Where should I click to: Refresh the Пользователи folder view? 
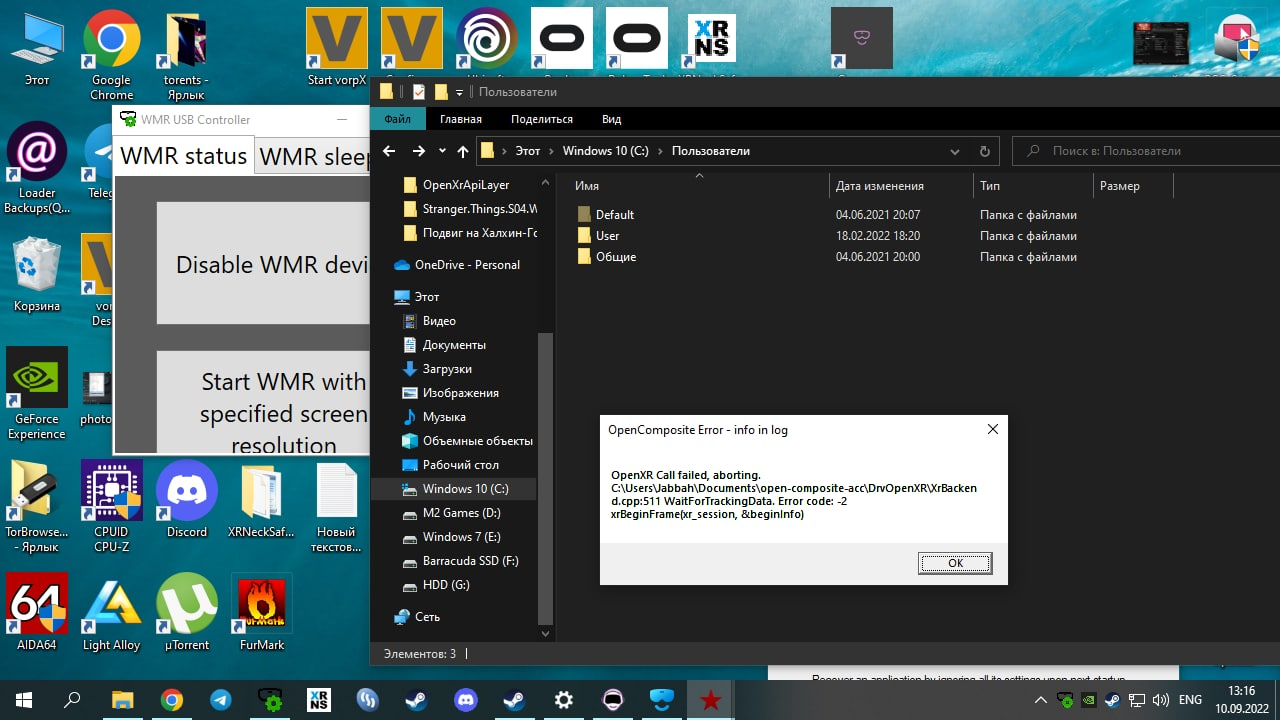point(985,151)
